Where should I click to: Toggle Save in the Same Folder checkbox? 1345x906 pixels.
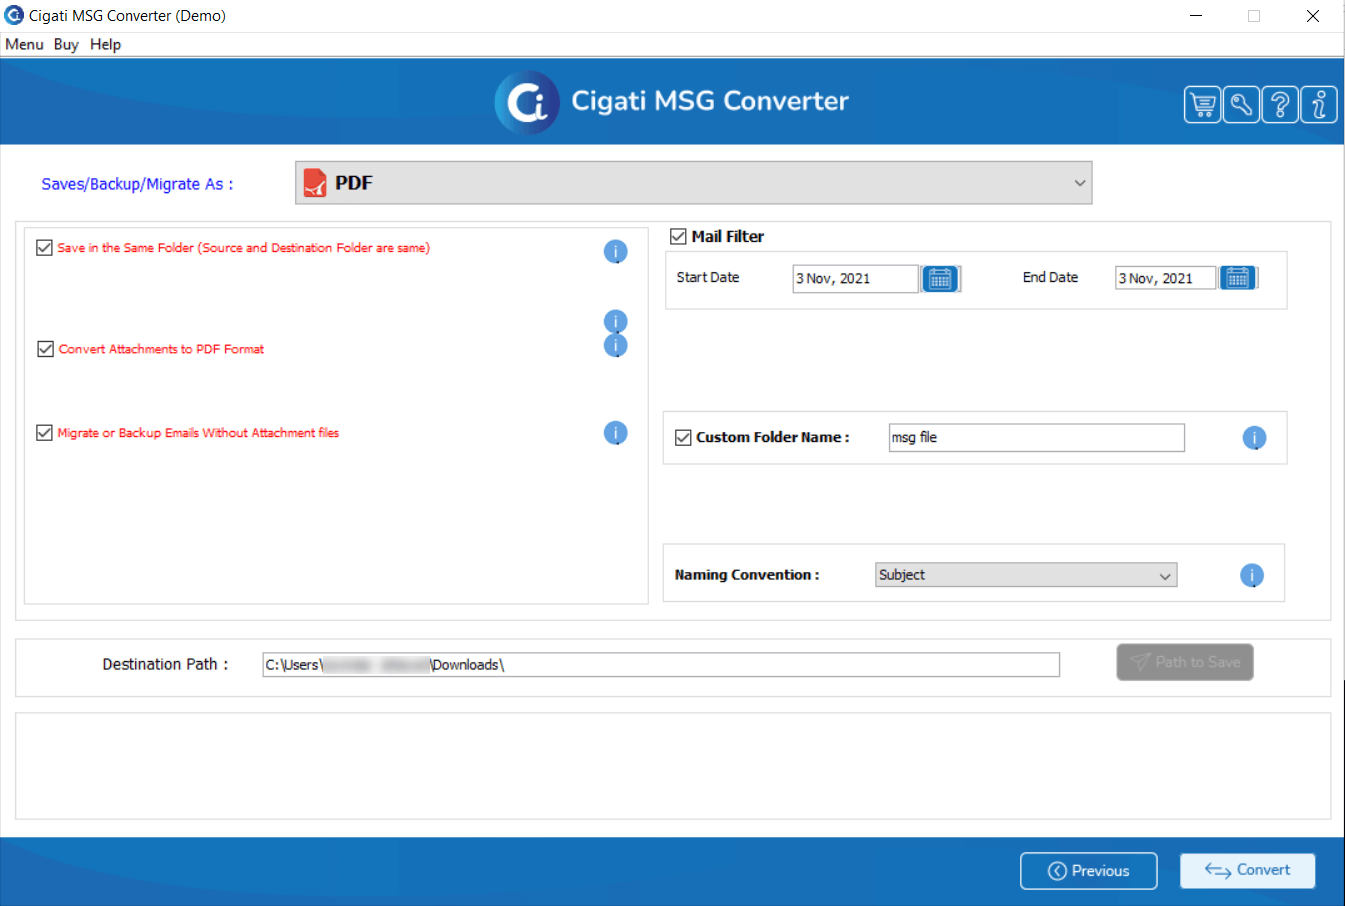(x=44, y=248)
